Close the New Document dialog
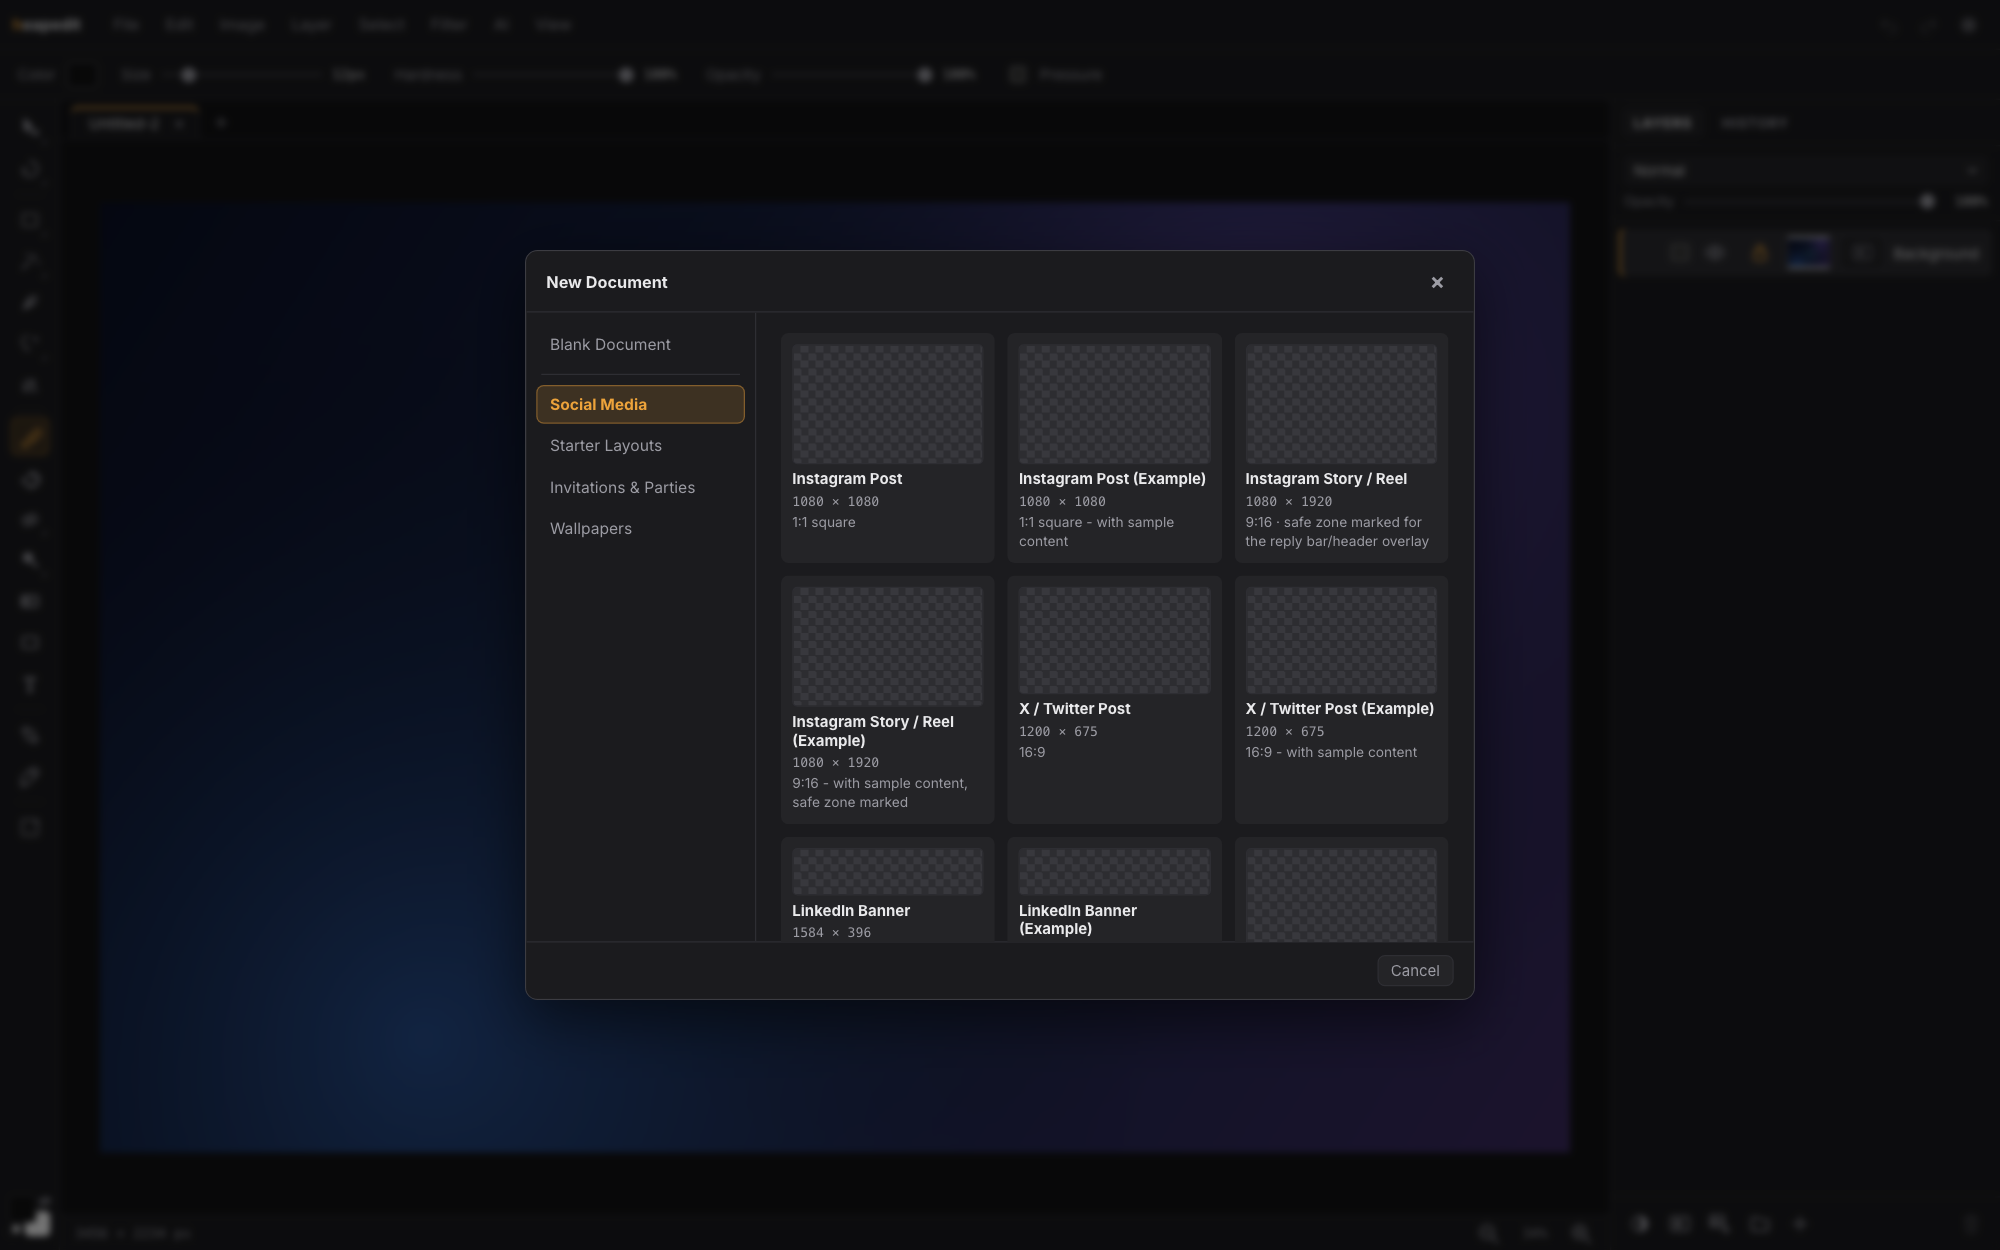Screen dimensions: 2000x1250 pyautogui.click(x=1437, y=283)
